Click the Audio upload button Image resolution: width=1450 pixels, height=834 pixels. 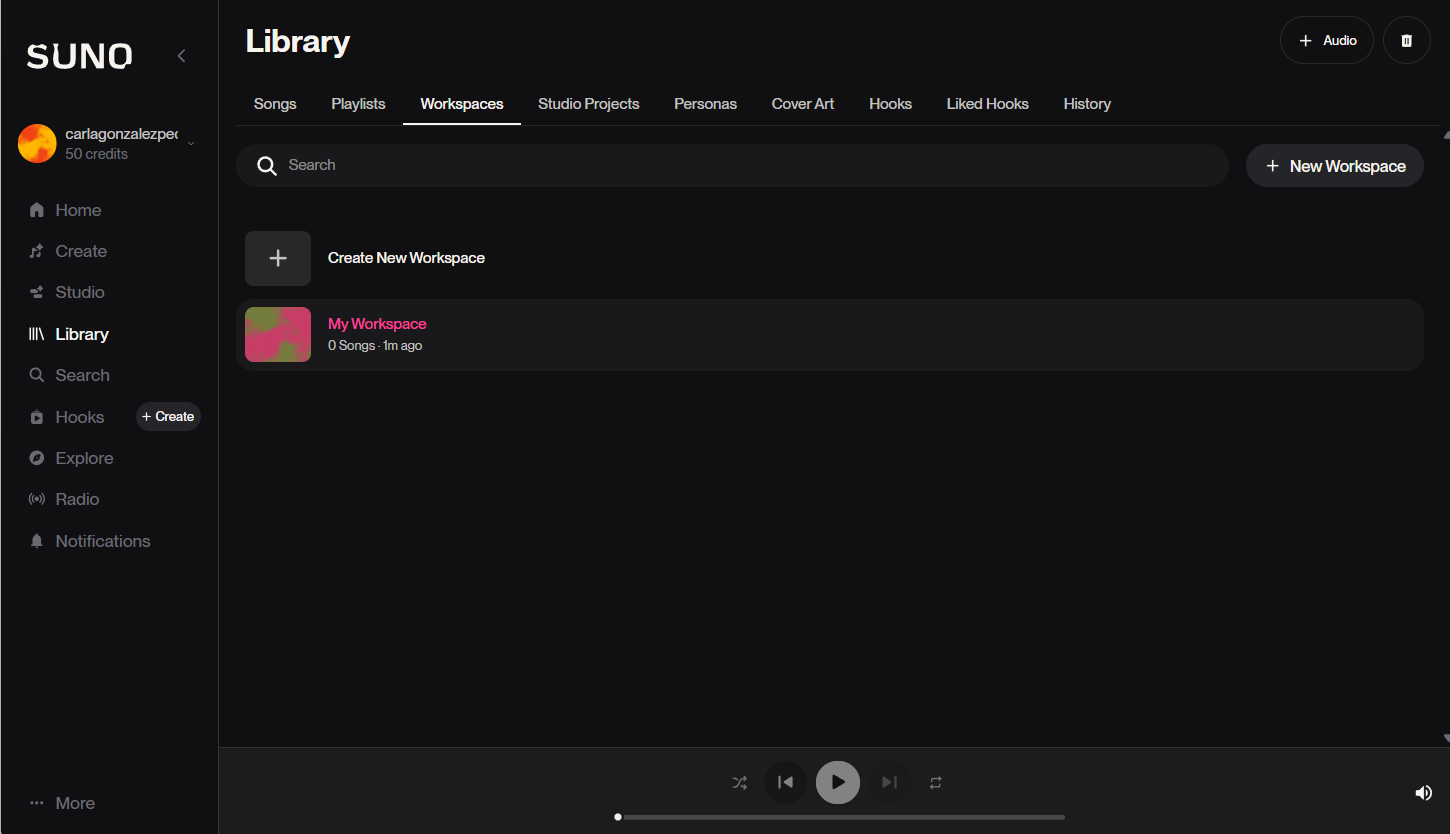click(x=1326, y=41)
